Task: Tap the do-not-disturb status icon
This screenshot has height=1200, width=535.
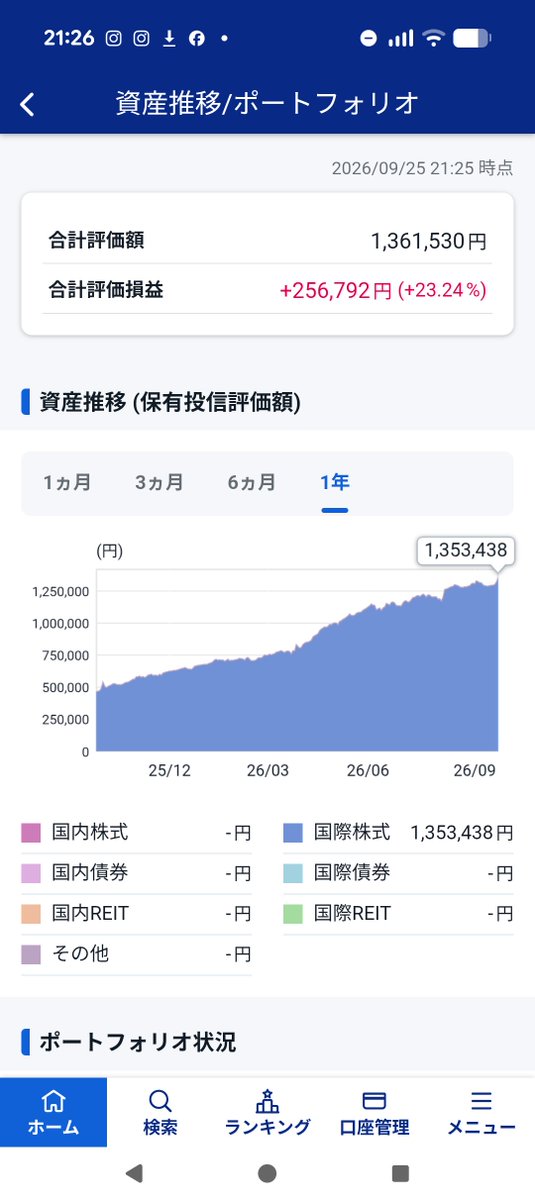Action: point(369,38)
